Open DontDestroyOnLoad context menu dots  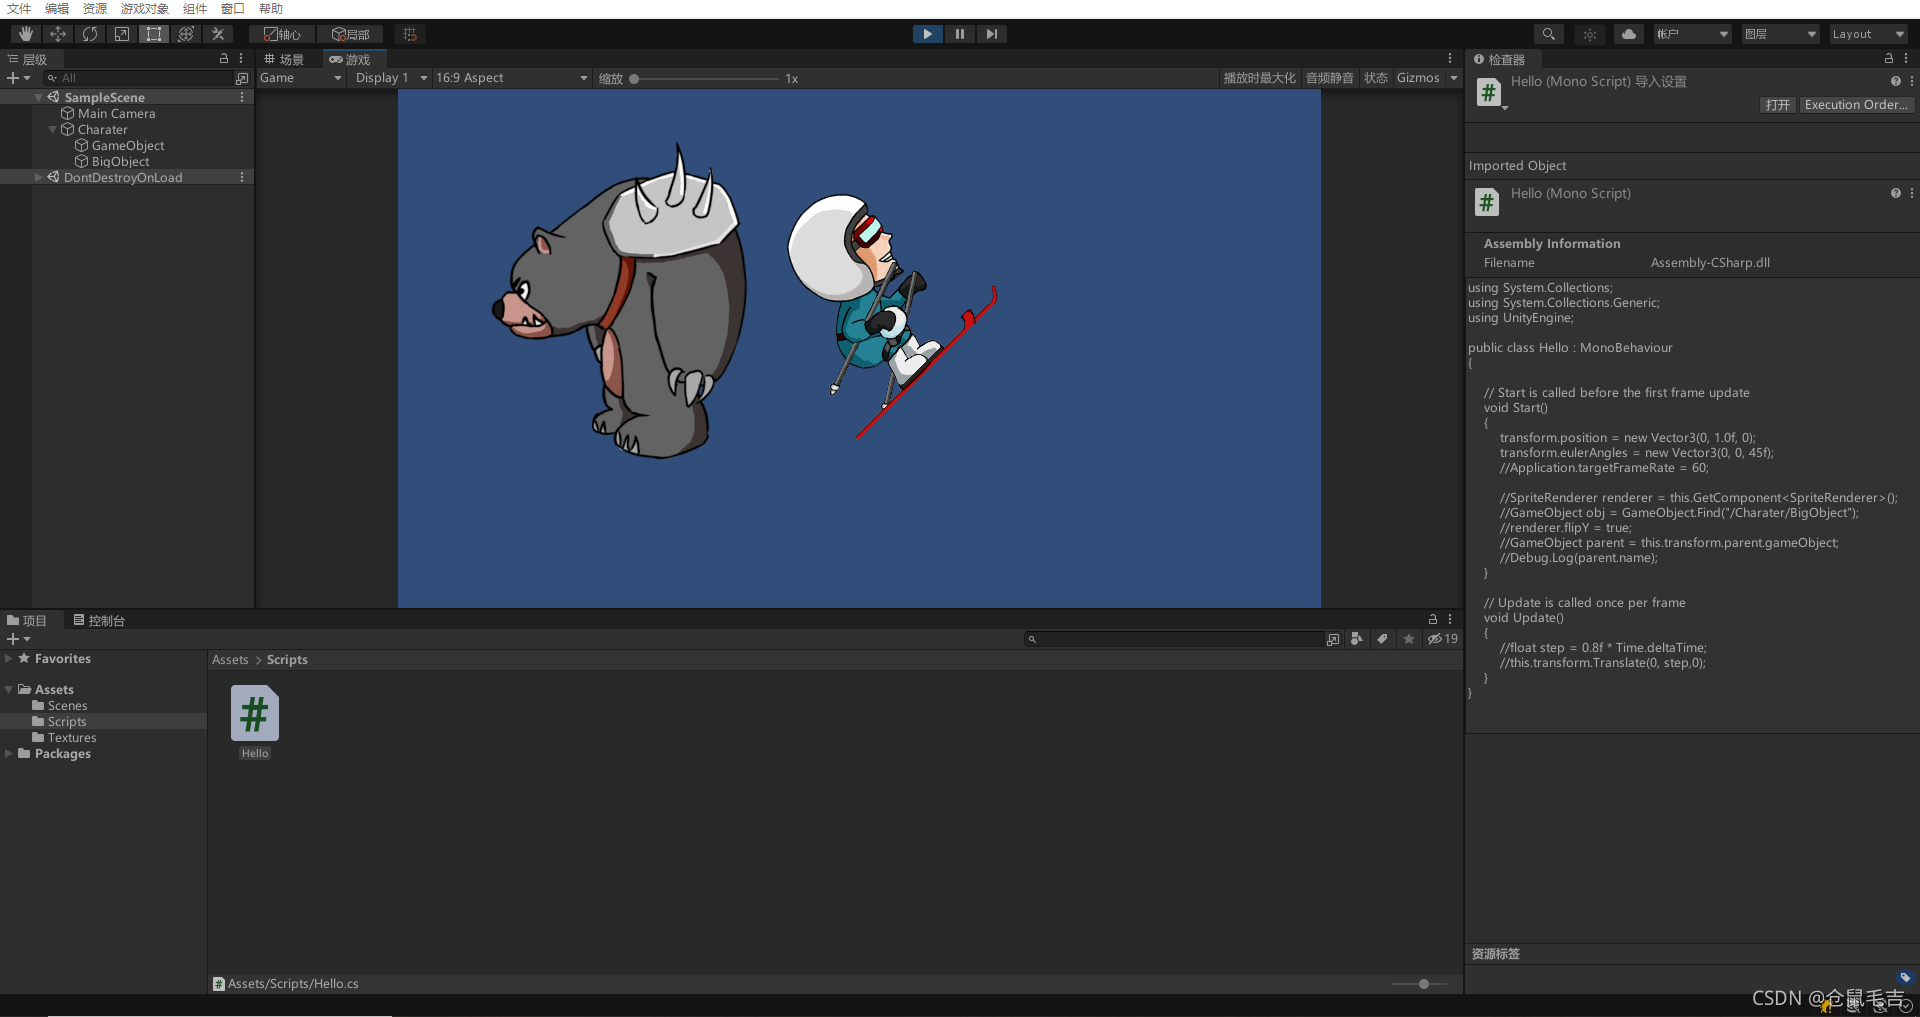tap(242, 177)
